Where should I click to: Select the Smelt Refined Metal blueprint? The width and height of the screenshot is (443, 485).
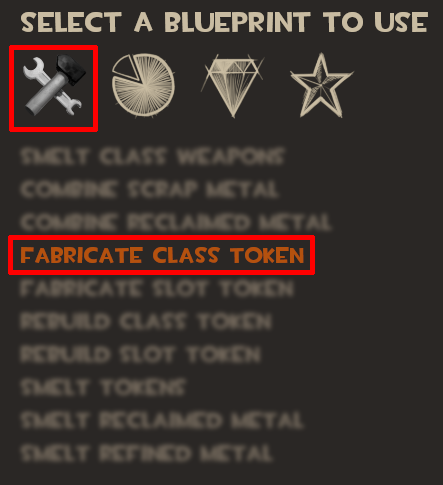click(x=147, y=453)
